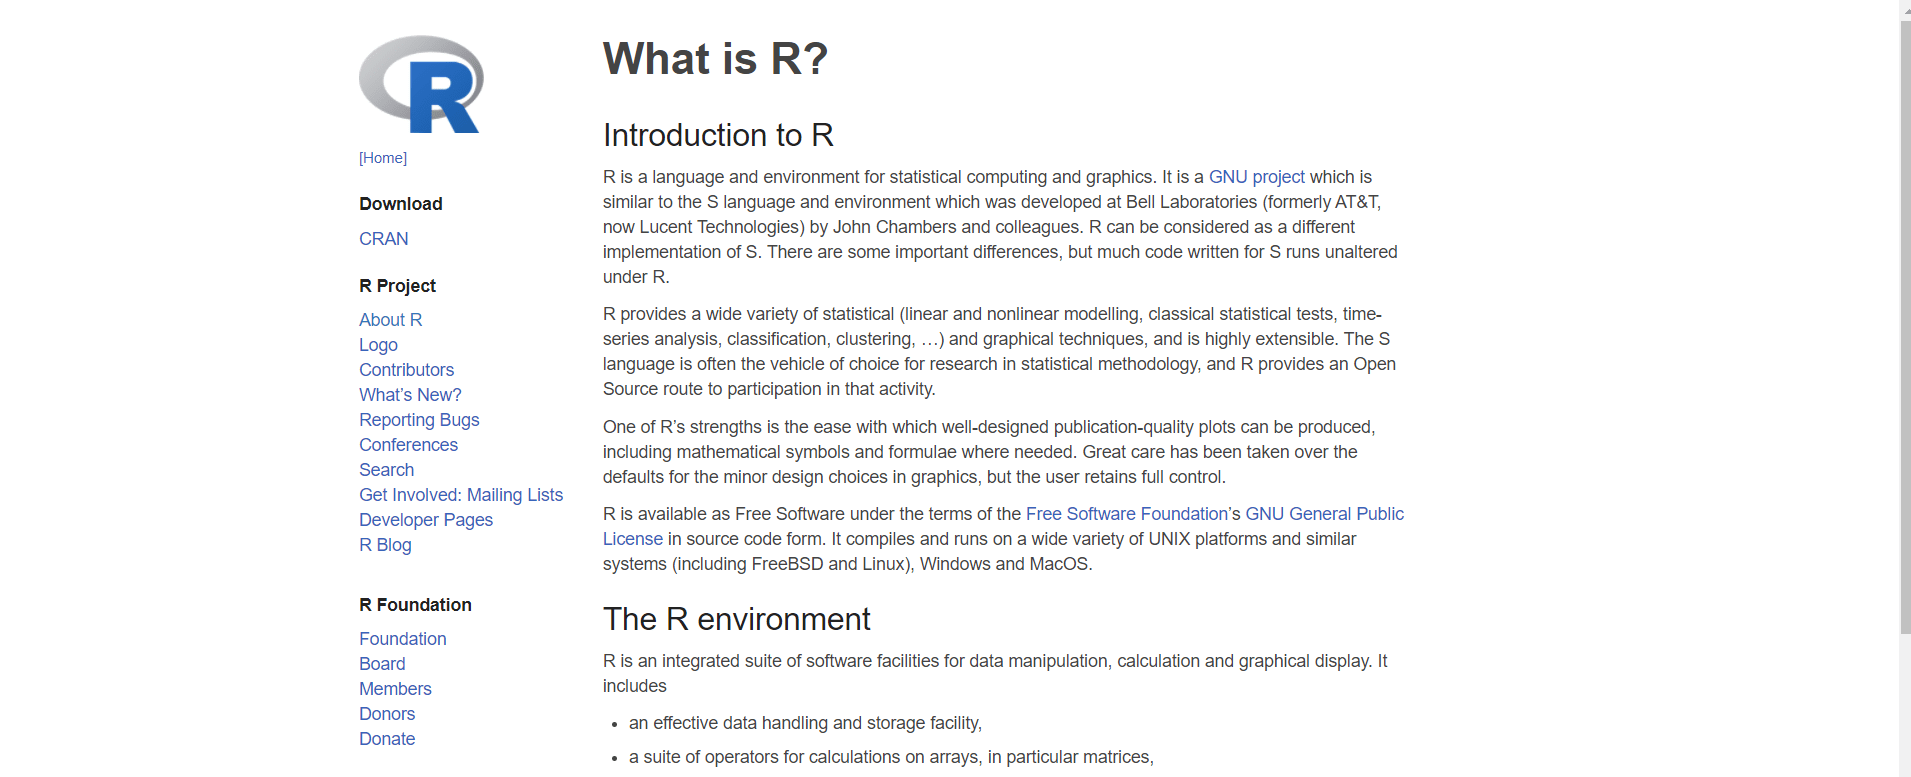Open the About R page
Viewport: 1911px width, 777px height.
[x=390, y=320]
